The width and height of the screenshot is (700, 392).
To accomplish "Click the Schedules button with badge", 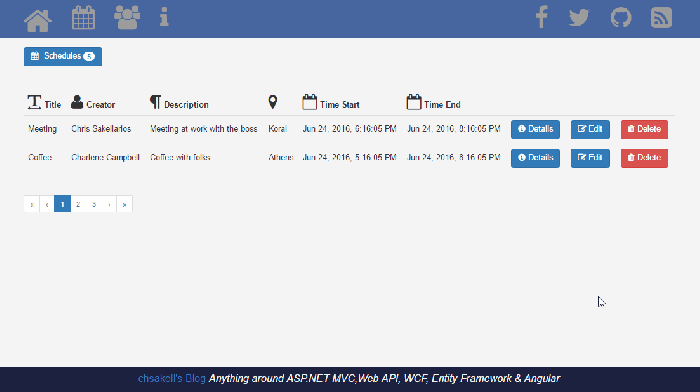I will pyautogui.click(x=63, y=56).
